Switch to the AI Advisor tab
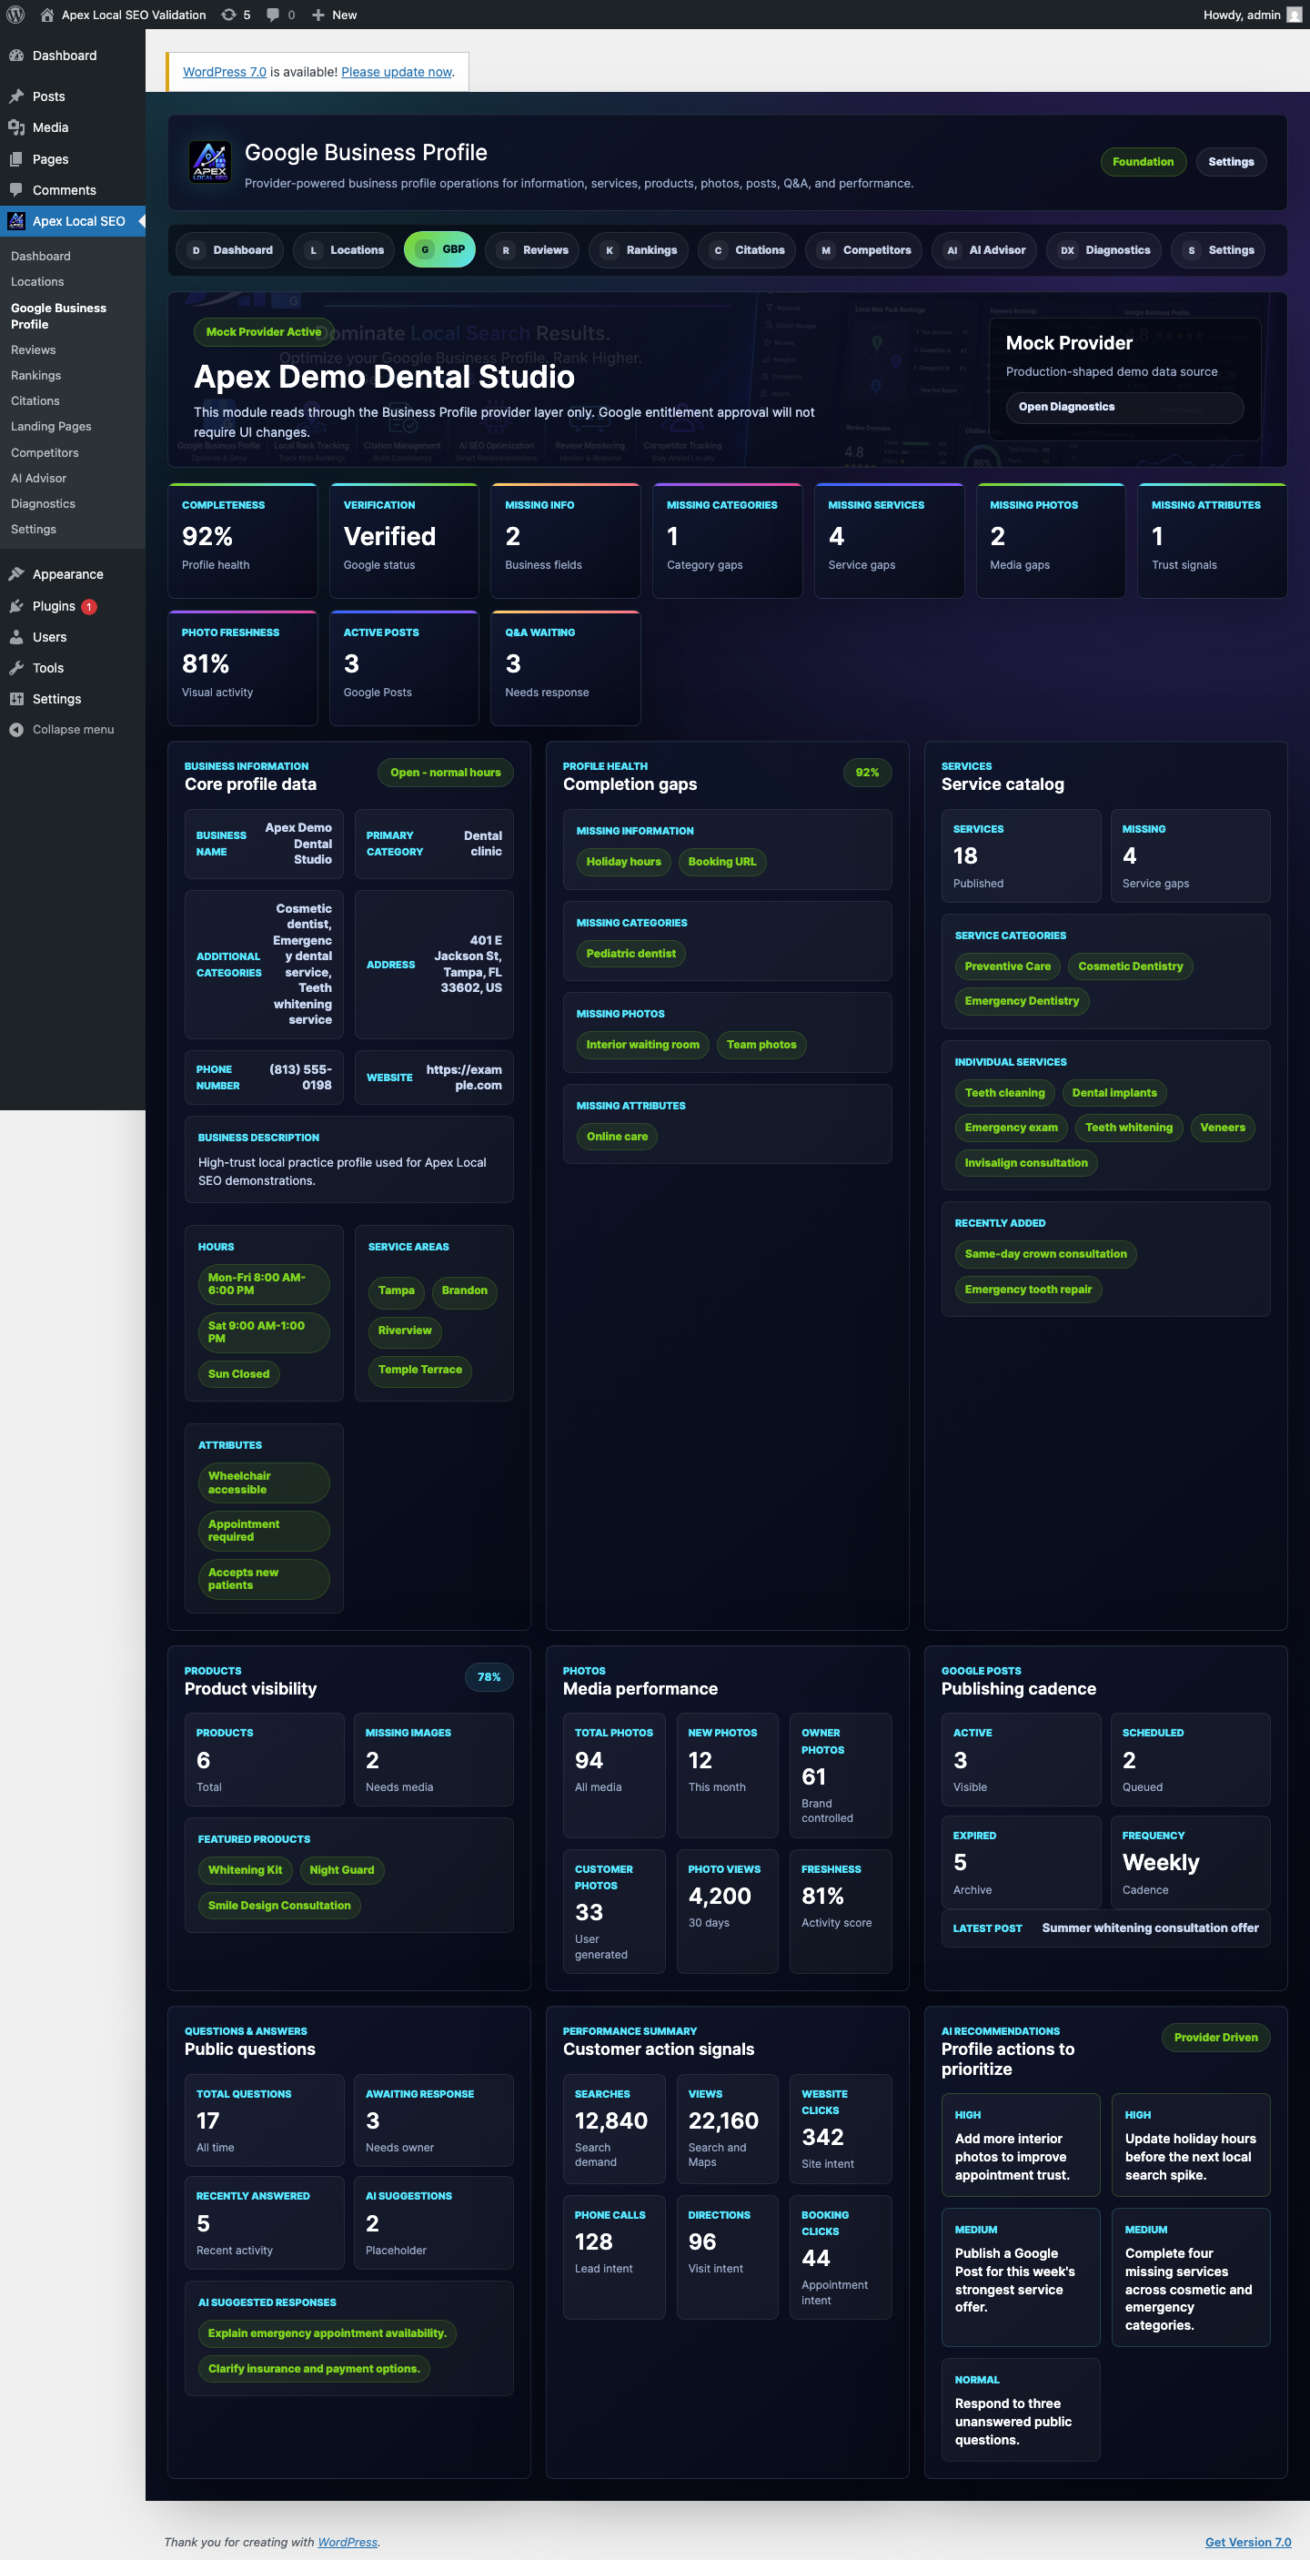 [985, 250]
